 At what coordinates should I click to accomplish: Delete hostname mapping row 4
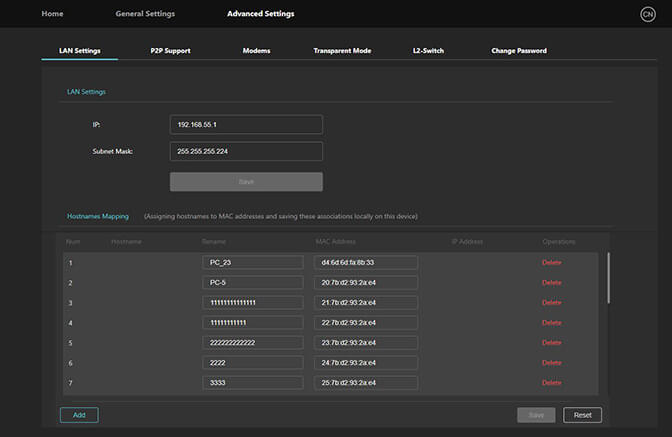pos(552,323)
